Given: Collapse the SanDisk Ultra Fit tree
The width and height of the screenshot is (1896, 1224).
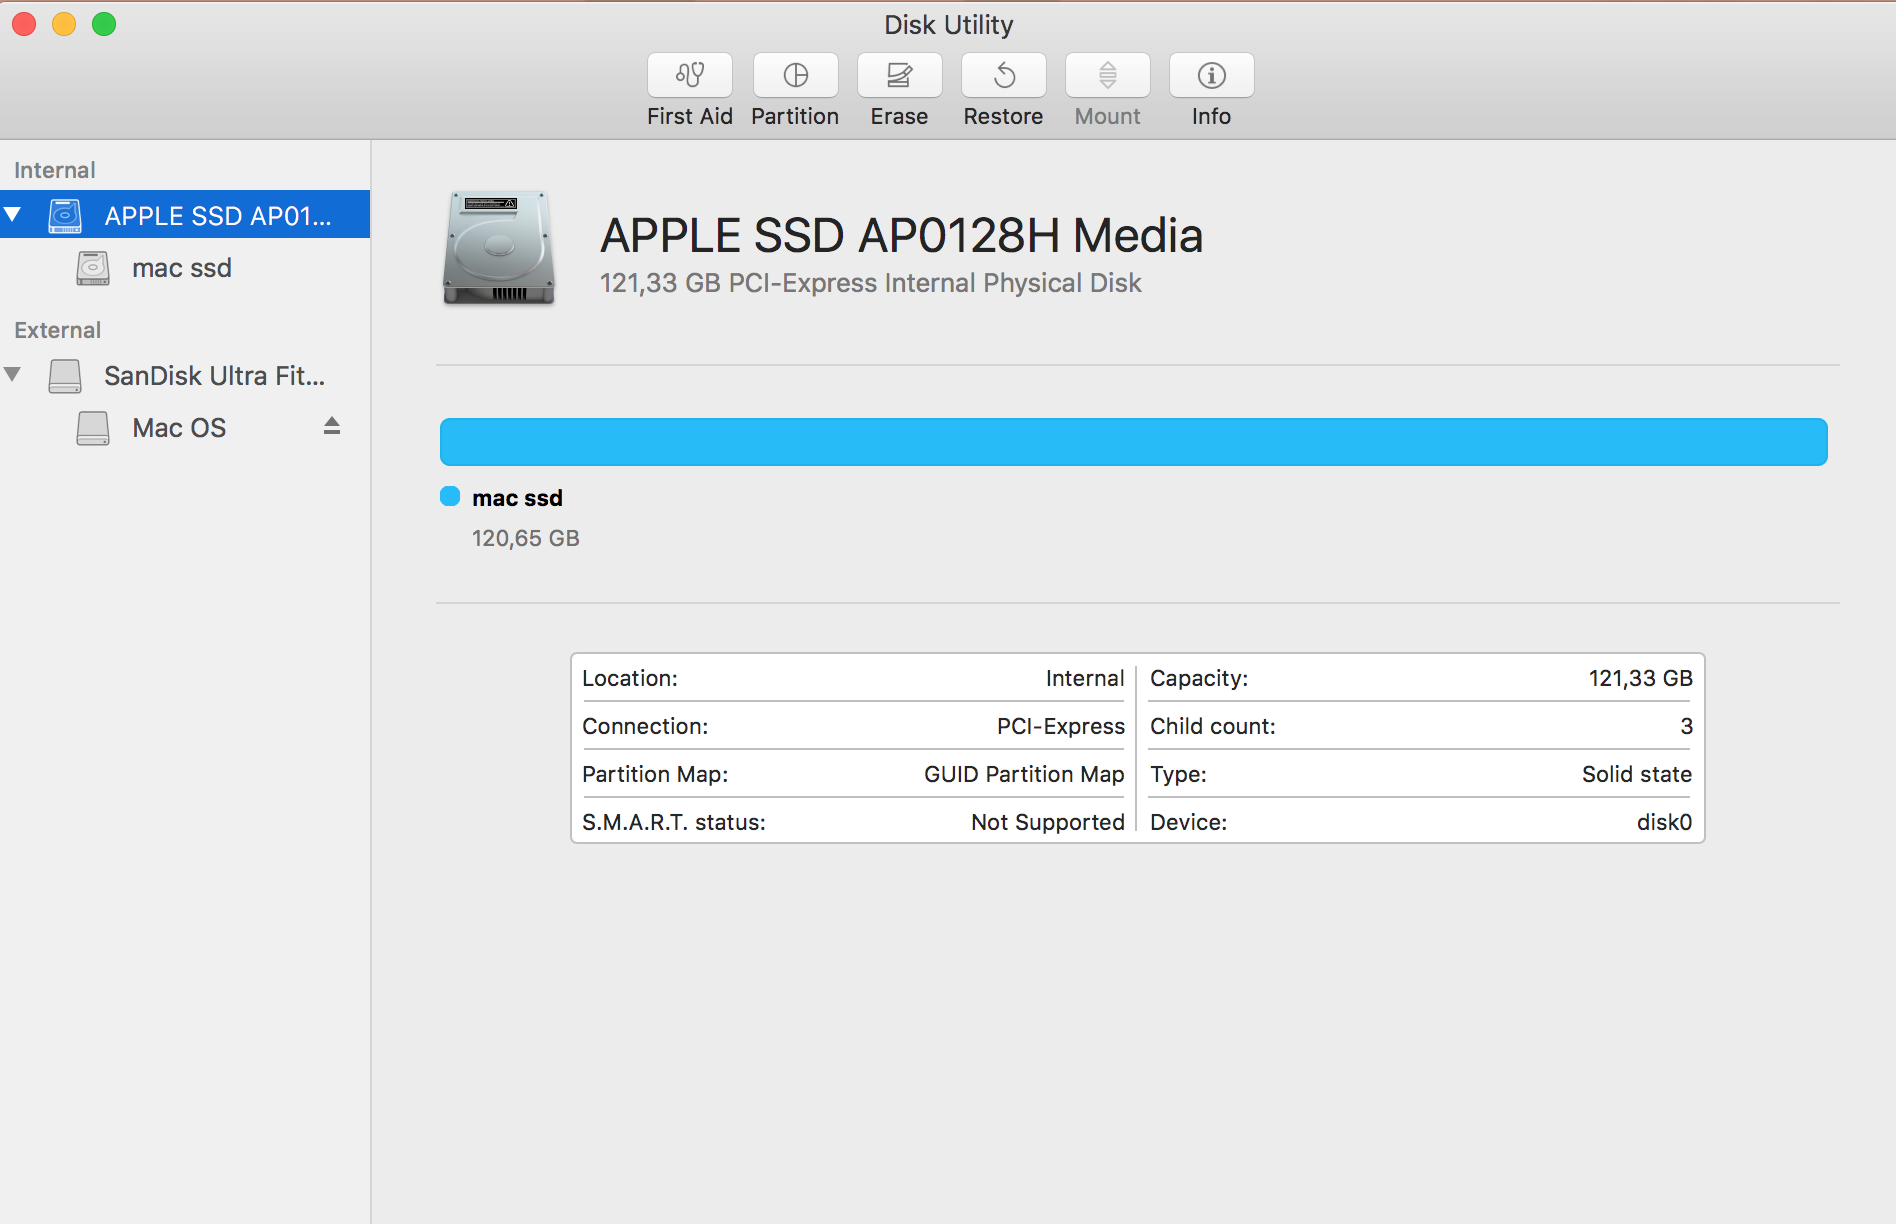Looking at the screenshot, I should pyautogui.click(x=13, y=375).
